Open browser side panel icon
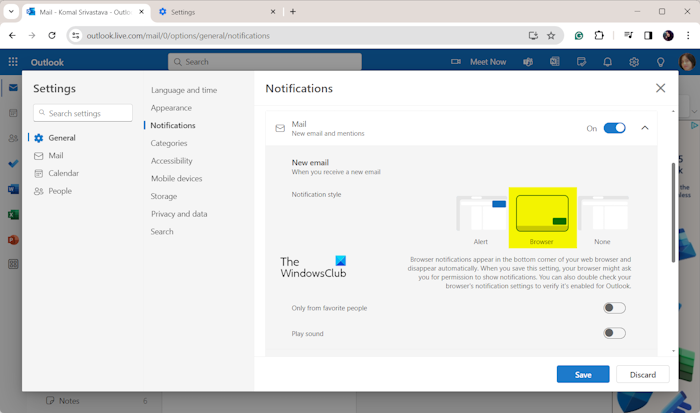Viewport: 700px width, 413px height. click(648, 35)
